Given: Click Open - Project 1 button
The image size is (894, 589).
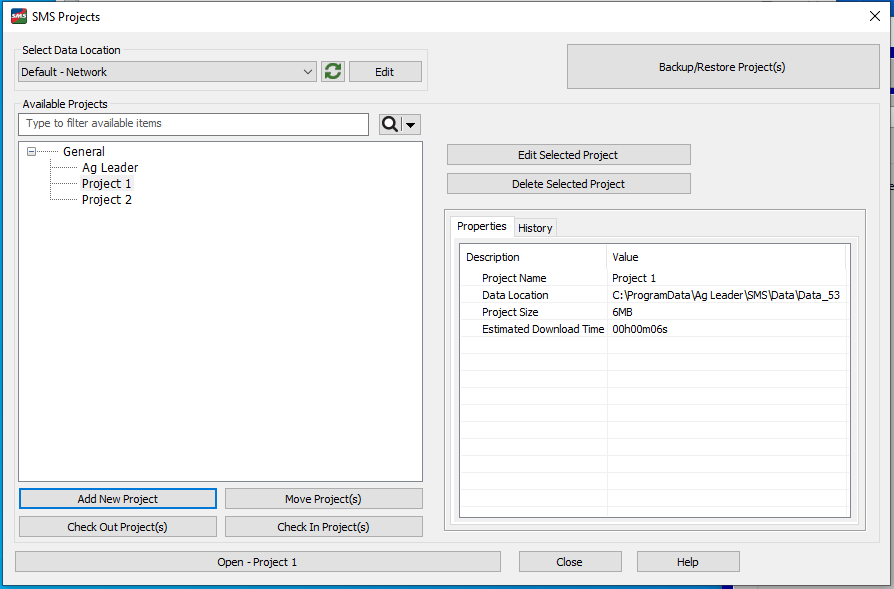Looking at the screenshot, I should [x=258, y=562].
